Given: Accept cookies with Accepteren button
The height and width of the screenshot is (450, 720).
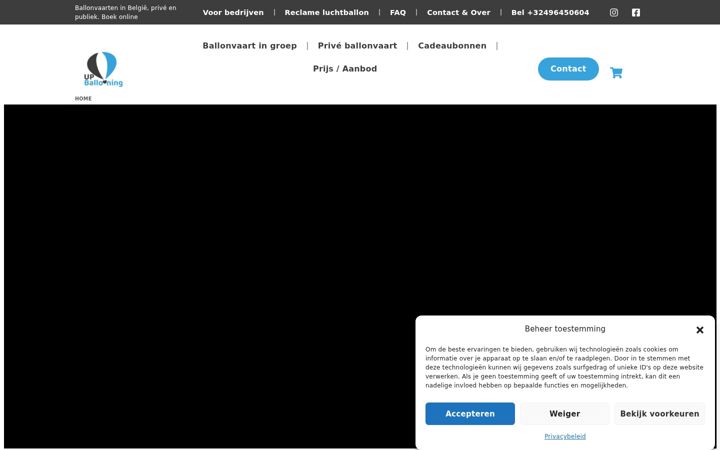Looking at the screenshot, I should tap(470, 414).
